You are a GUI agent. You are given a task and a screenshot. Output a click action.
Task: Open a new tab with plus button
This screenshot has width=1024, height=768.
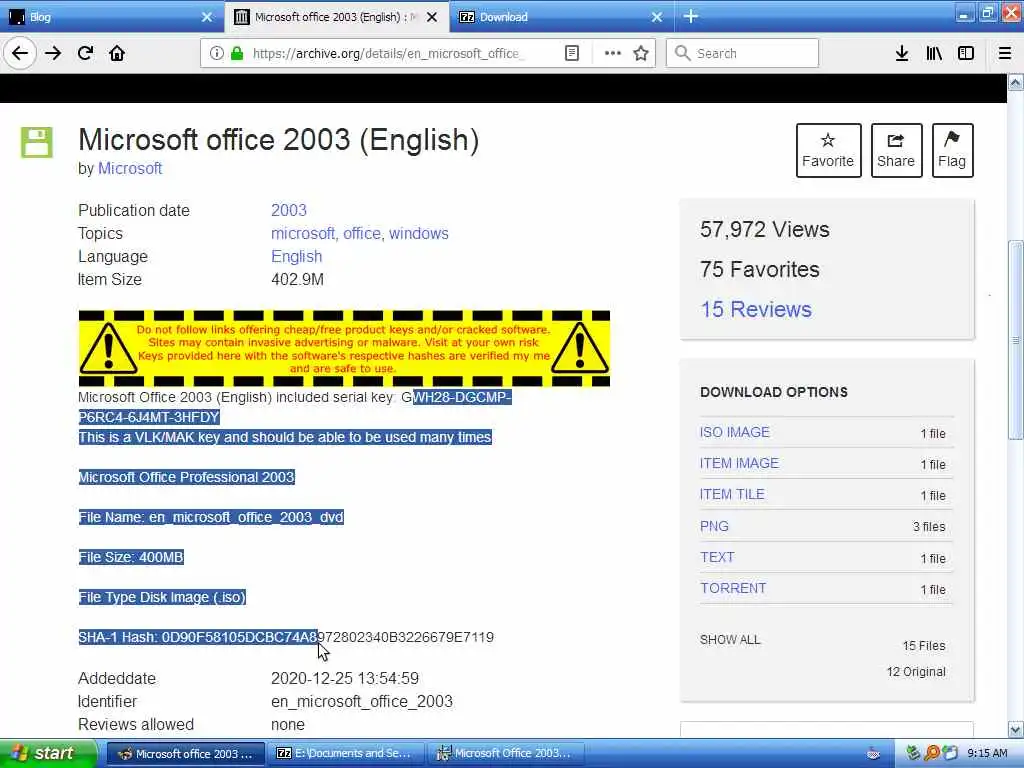691,16
